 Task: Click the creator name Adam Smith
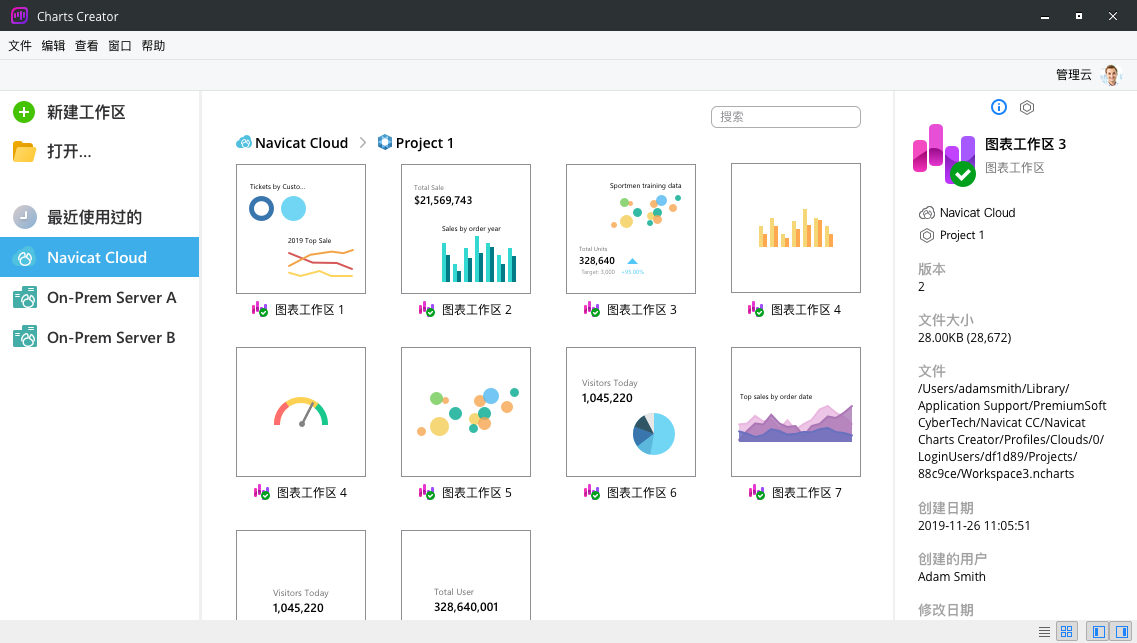point(951,576)
